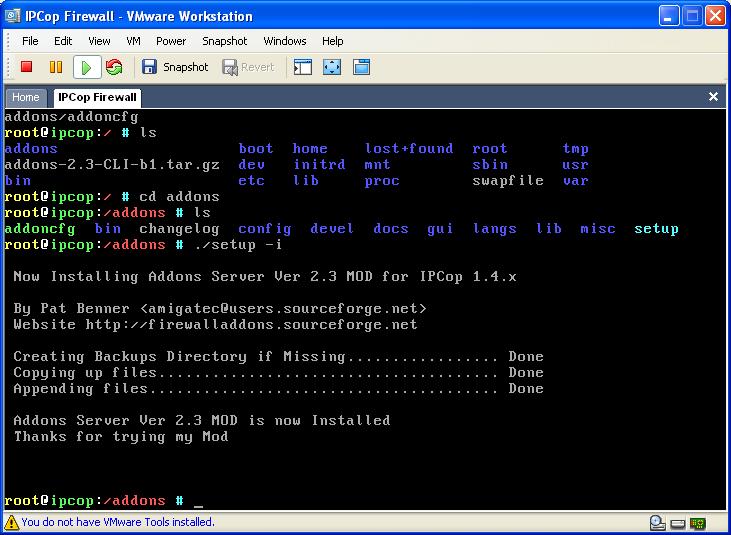Click the 'changelog' file name
Image resolution: width=731 pixels, height=535 pixels.
(x=179, y=229)
